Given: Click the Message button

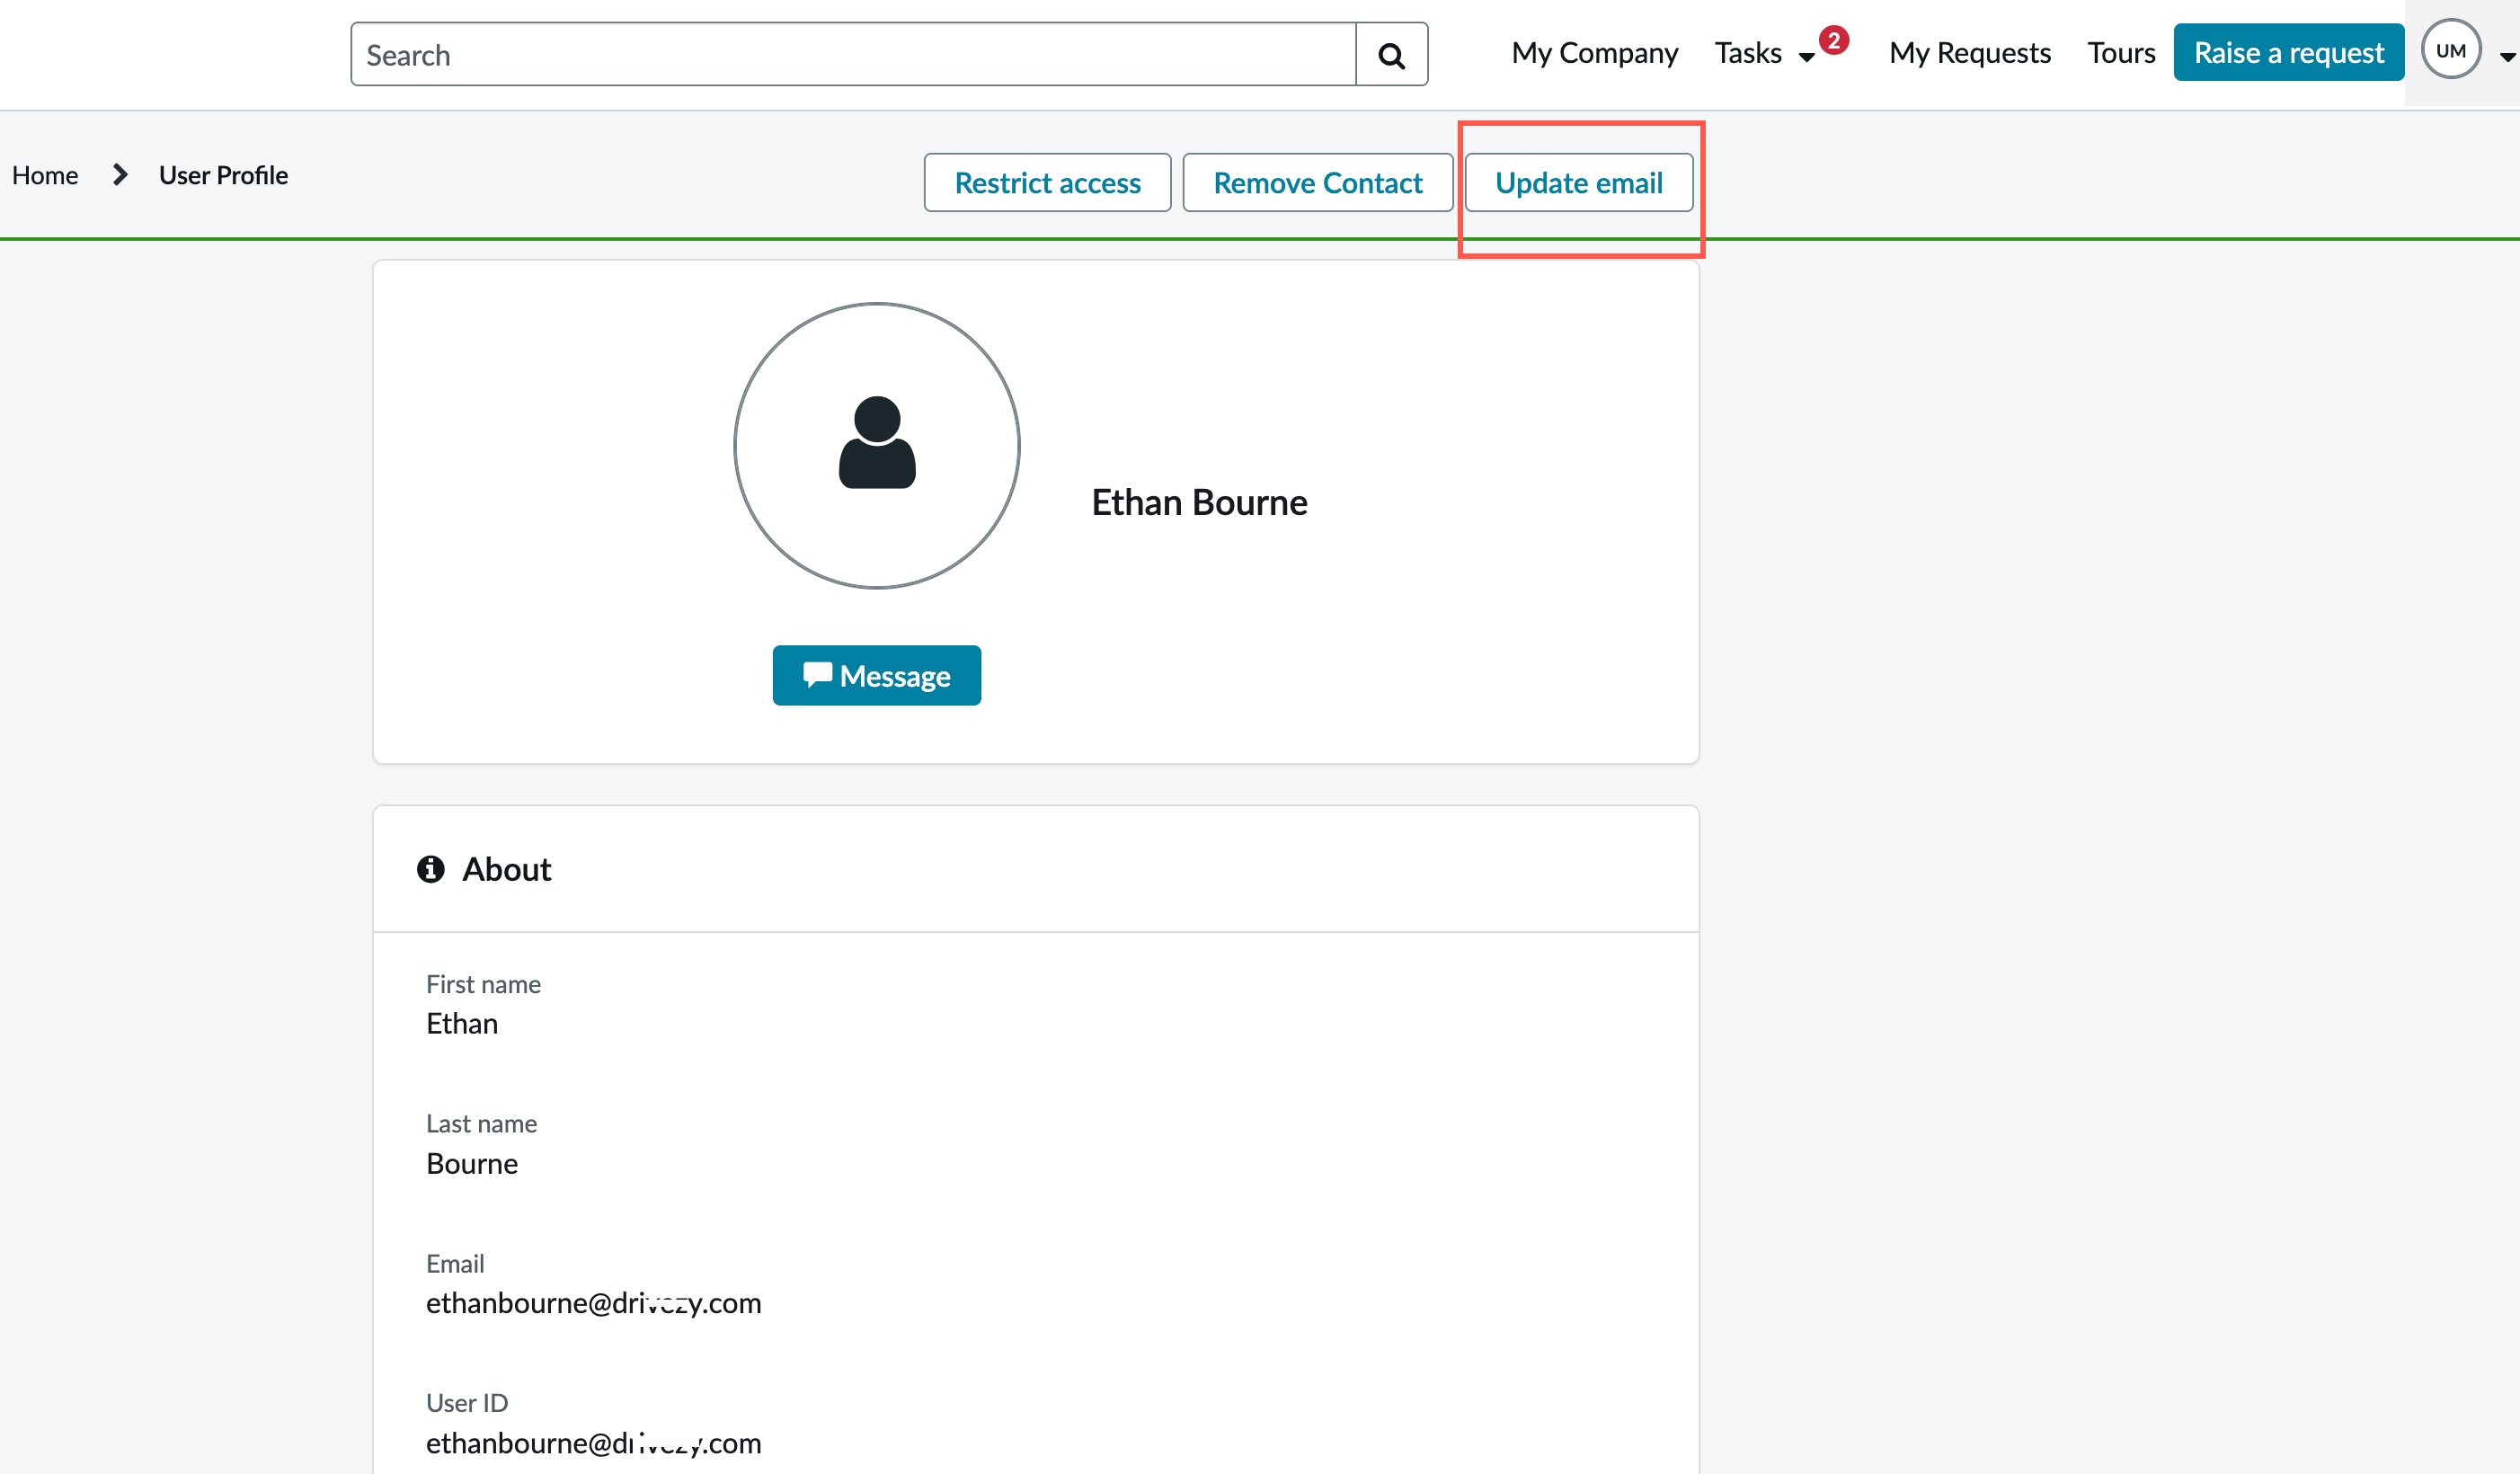Looking at the screenshot, I should (877, 676).
